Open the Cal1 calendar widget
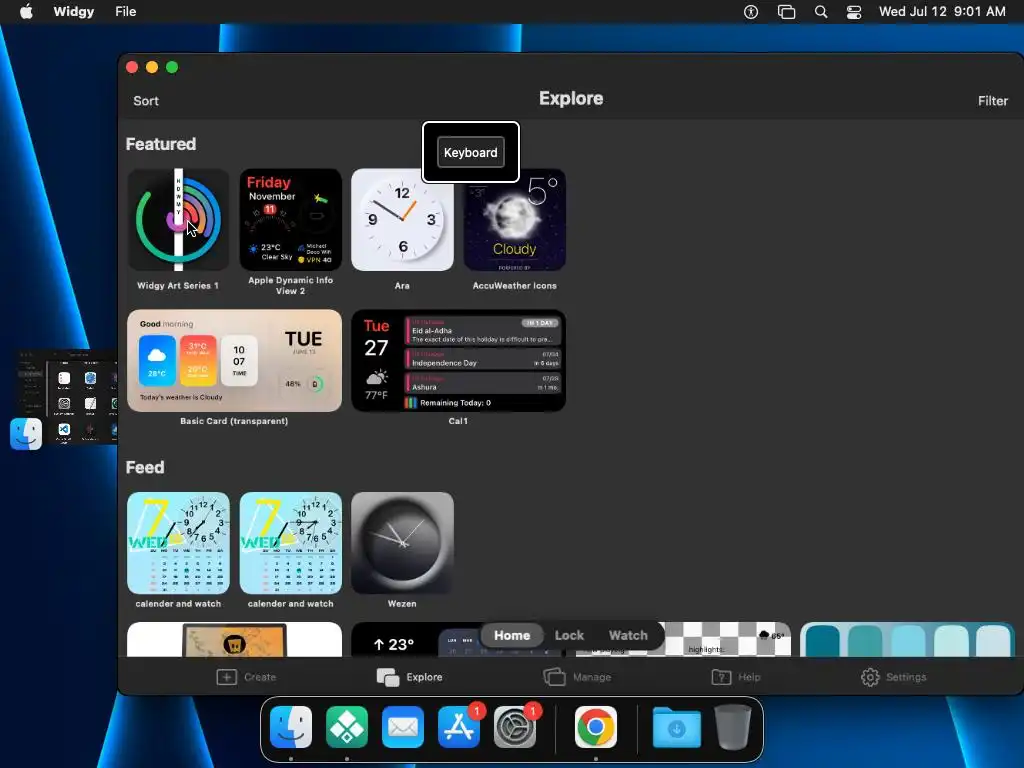 tap(458, 360)
